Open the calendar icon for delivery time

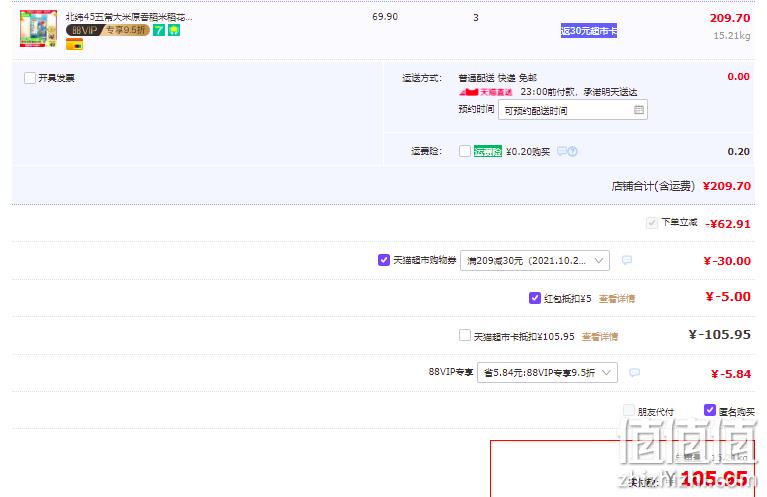[x=638, y=110]
